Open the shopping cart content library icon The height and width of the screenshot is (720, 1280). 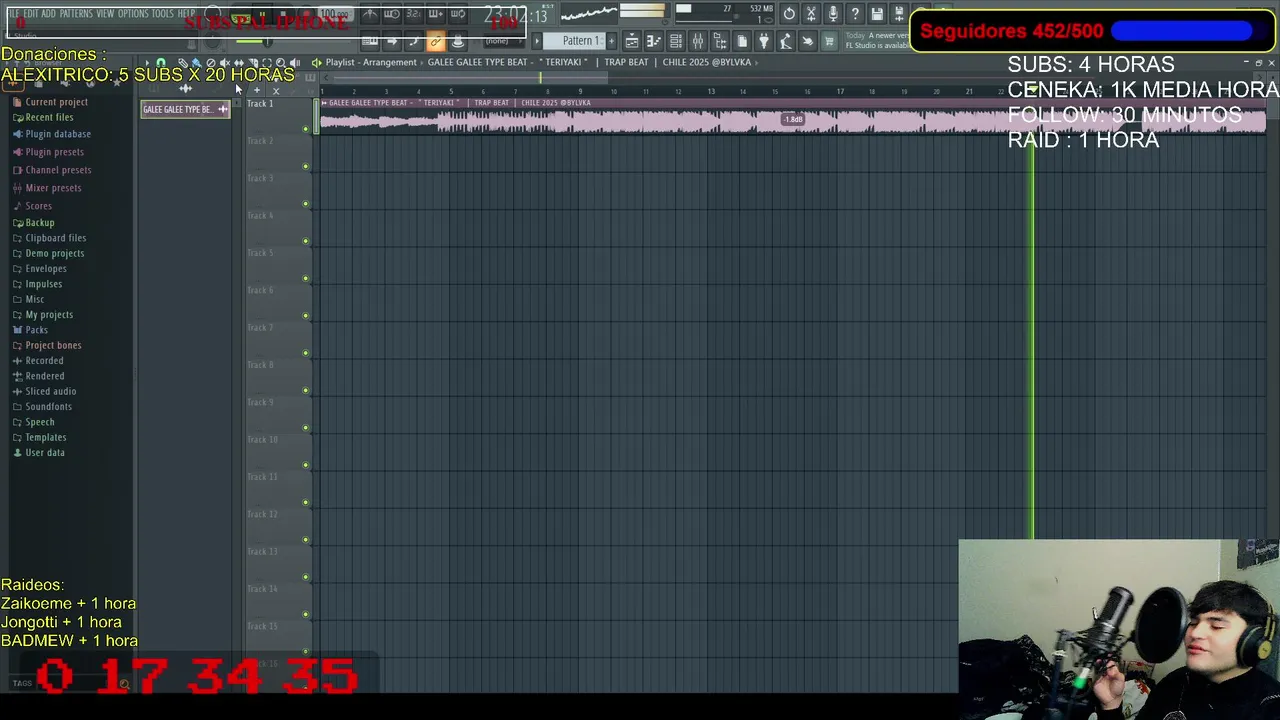pyautogui.click(x=829, y=41)
